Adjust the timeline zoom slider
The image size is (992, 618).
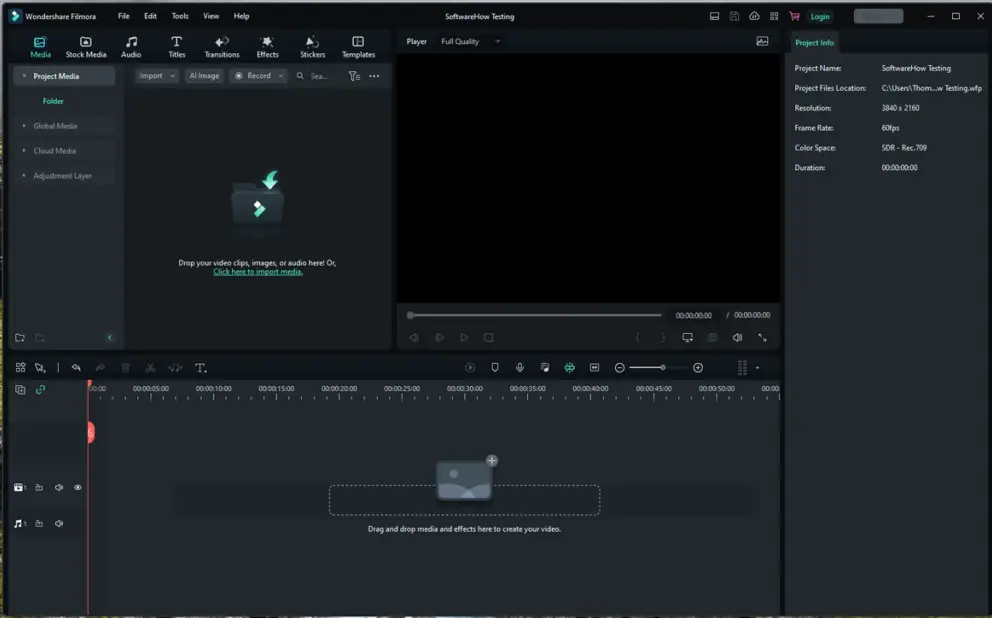[x=662, y=367]
